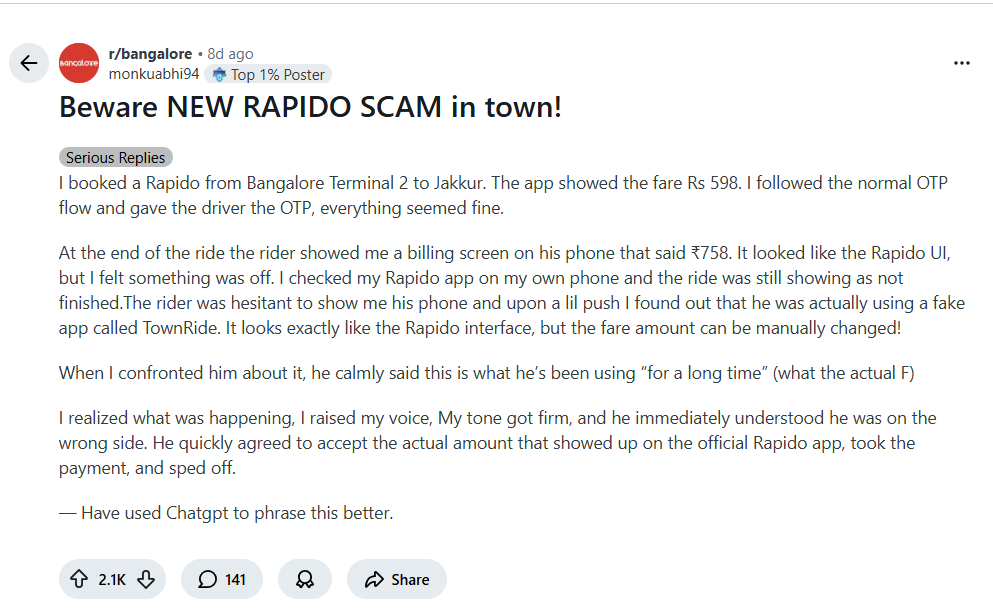Click the r/bangalore community avatar
993x616 pixels.
point(79,64)
